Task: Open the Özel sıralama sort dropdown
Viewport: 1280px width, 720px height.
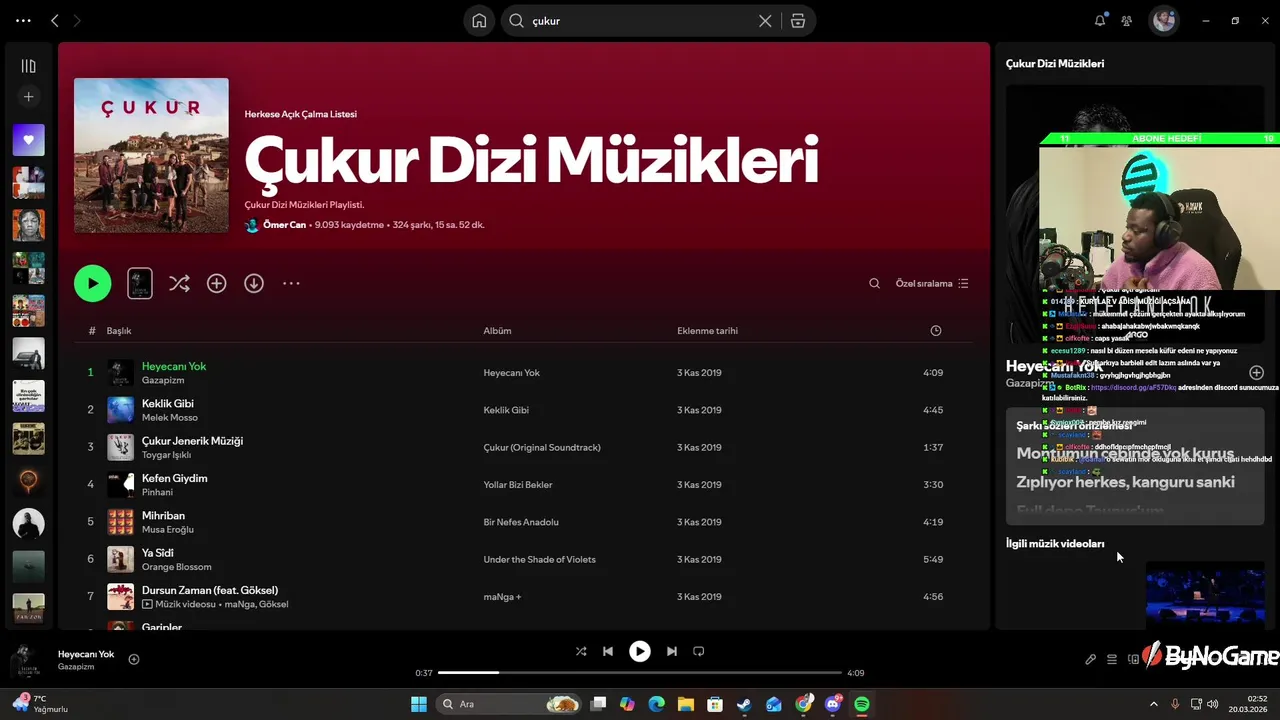Action: coord(932,283)
